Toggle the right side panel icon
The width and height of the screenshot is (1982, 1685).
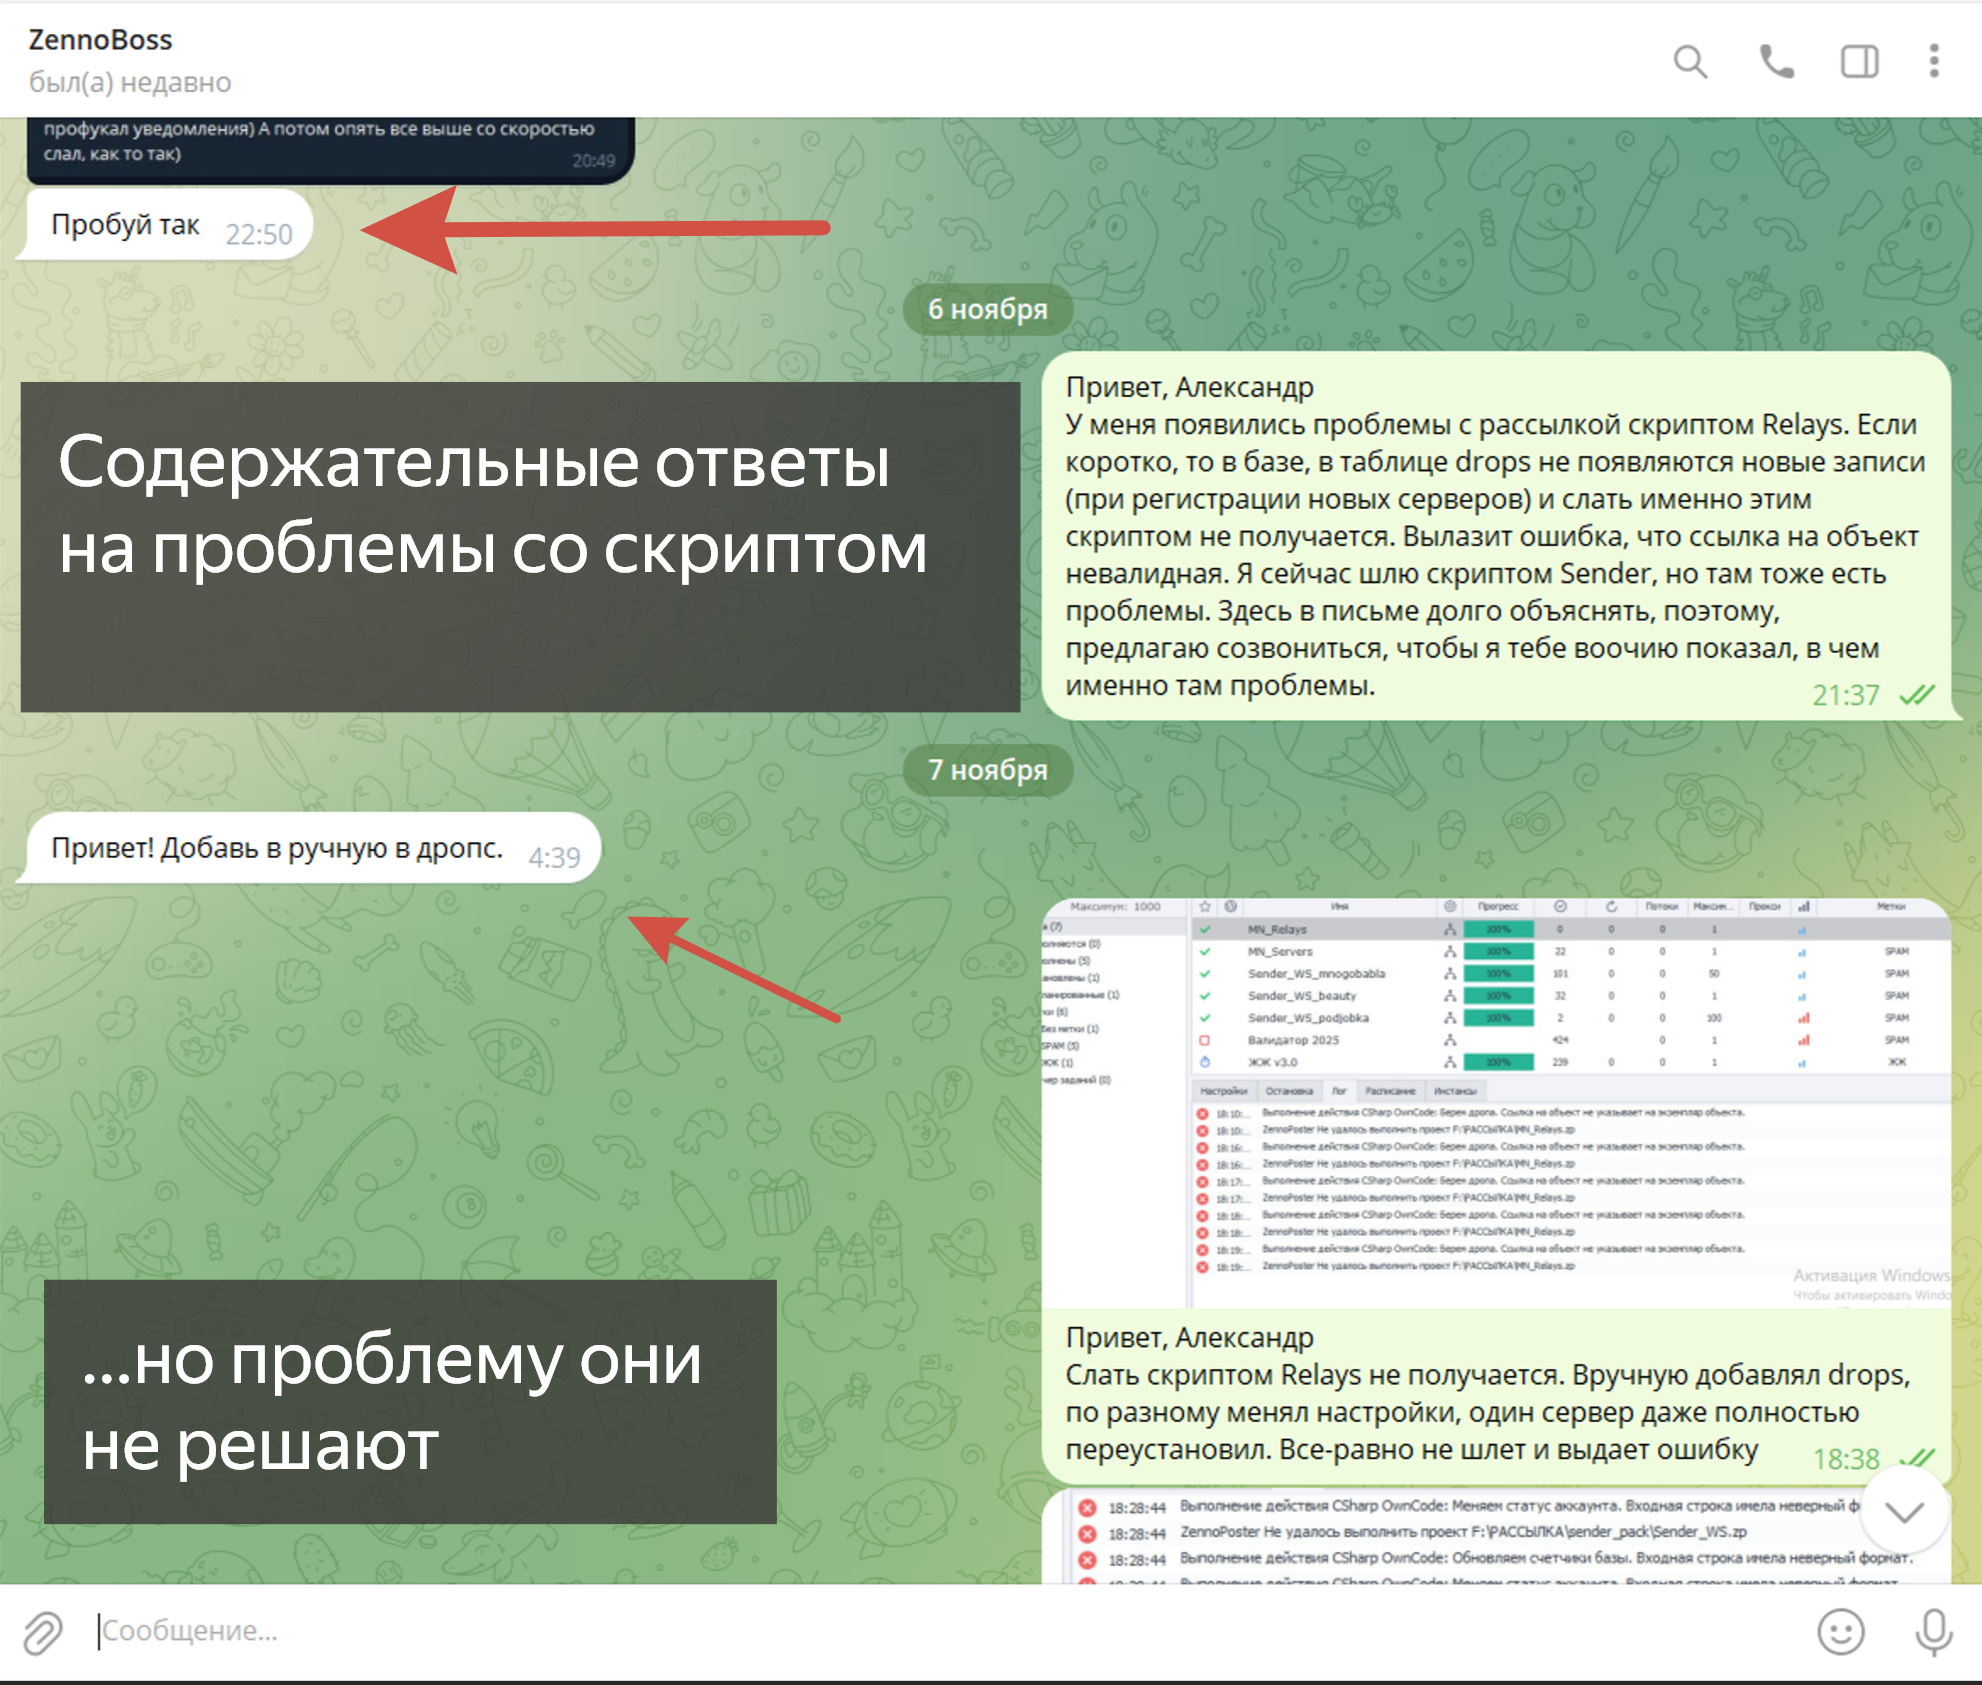(1859, 62)
